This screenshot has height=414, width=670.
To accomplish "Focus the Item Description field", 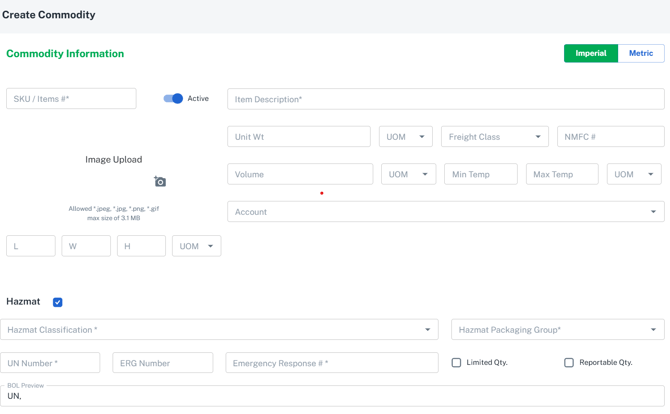I will point(445,99).
